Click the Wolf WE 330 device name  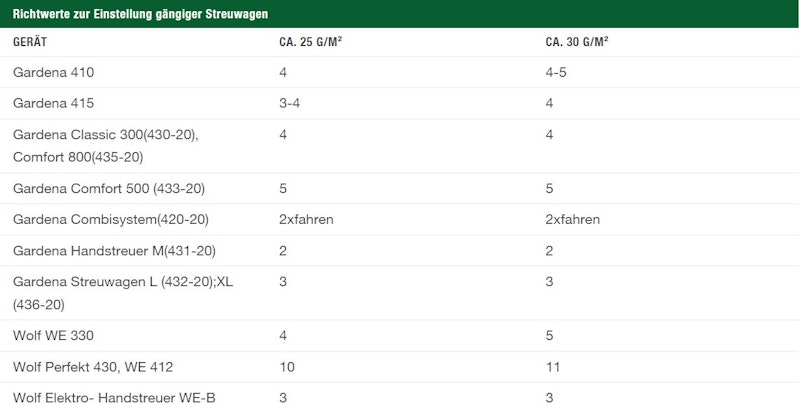coord(53,335)
